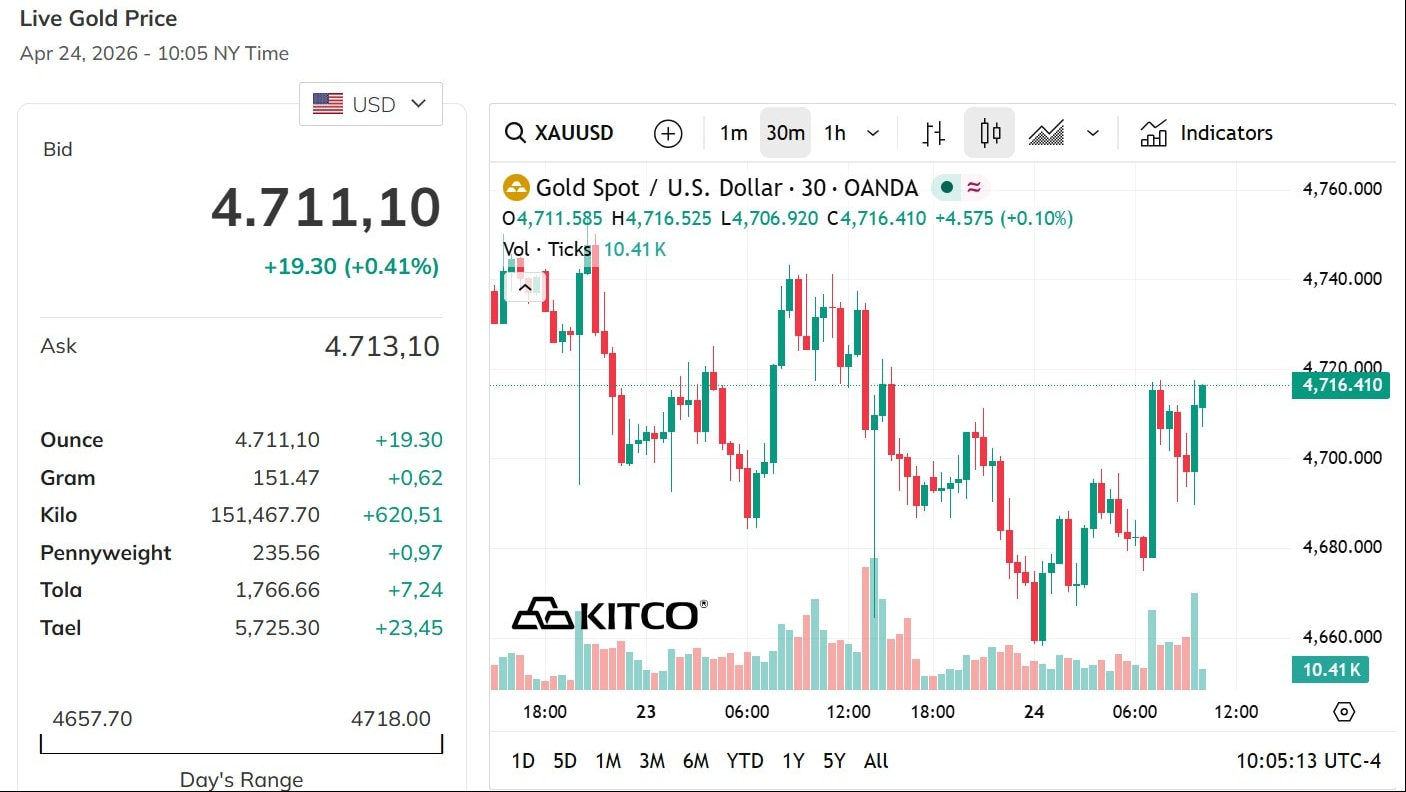Screen dimensions: 1406x792
Task: Toggle the 30m timeframe button
Action: point(785,133)
